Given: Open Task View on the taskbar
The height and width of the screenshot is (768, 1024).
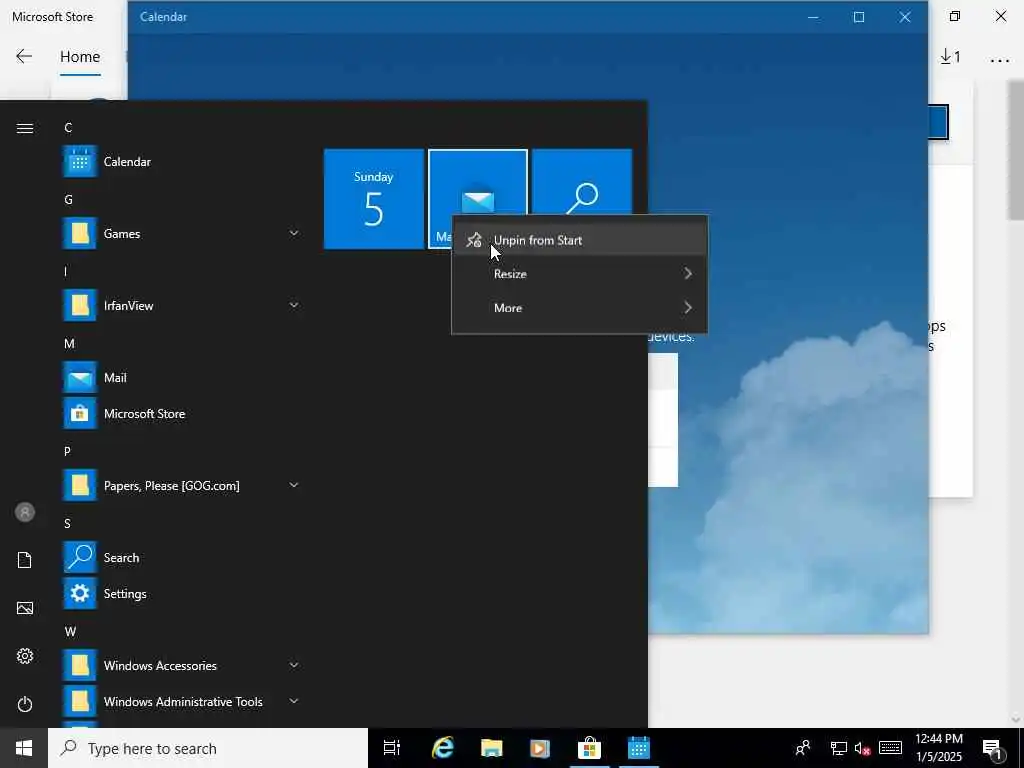Looking at the screenshot, I should click(x=392, y=748).
